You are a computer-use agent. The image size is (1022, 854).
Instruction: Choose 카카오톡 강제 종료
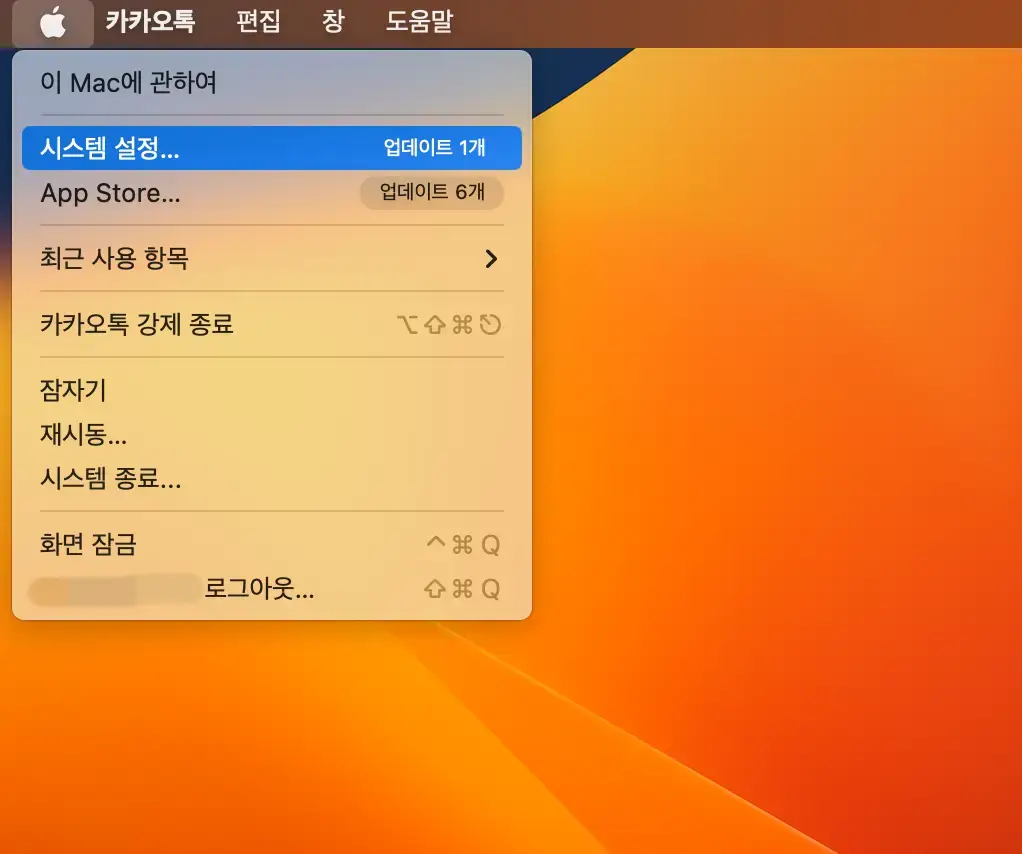(272, 324)
